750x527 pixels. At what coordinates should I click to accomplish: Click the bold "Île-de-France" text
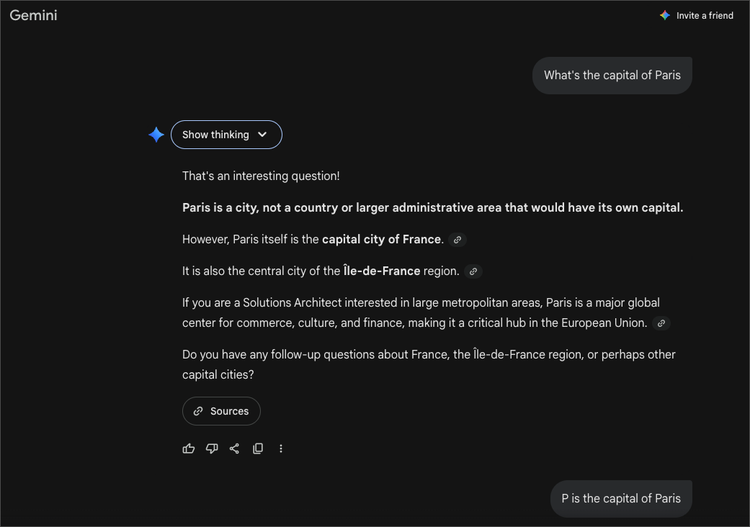382,271
